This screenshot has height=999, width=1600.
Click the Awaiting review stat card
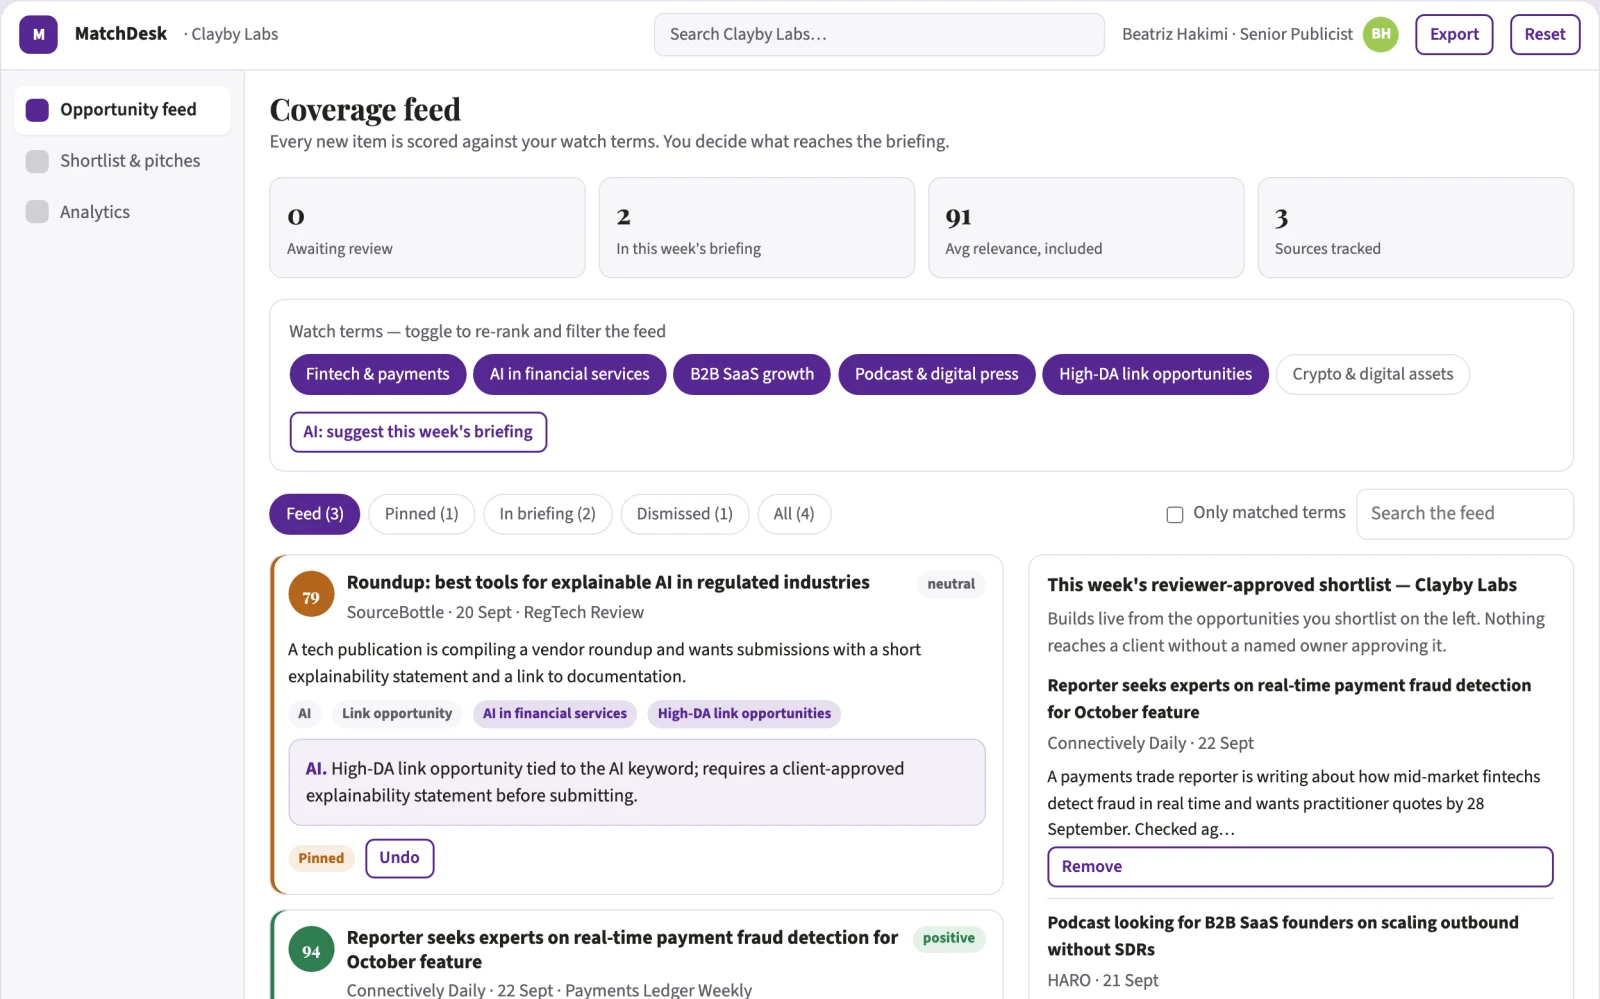pos(427,228)
